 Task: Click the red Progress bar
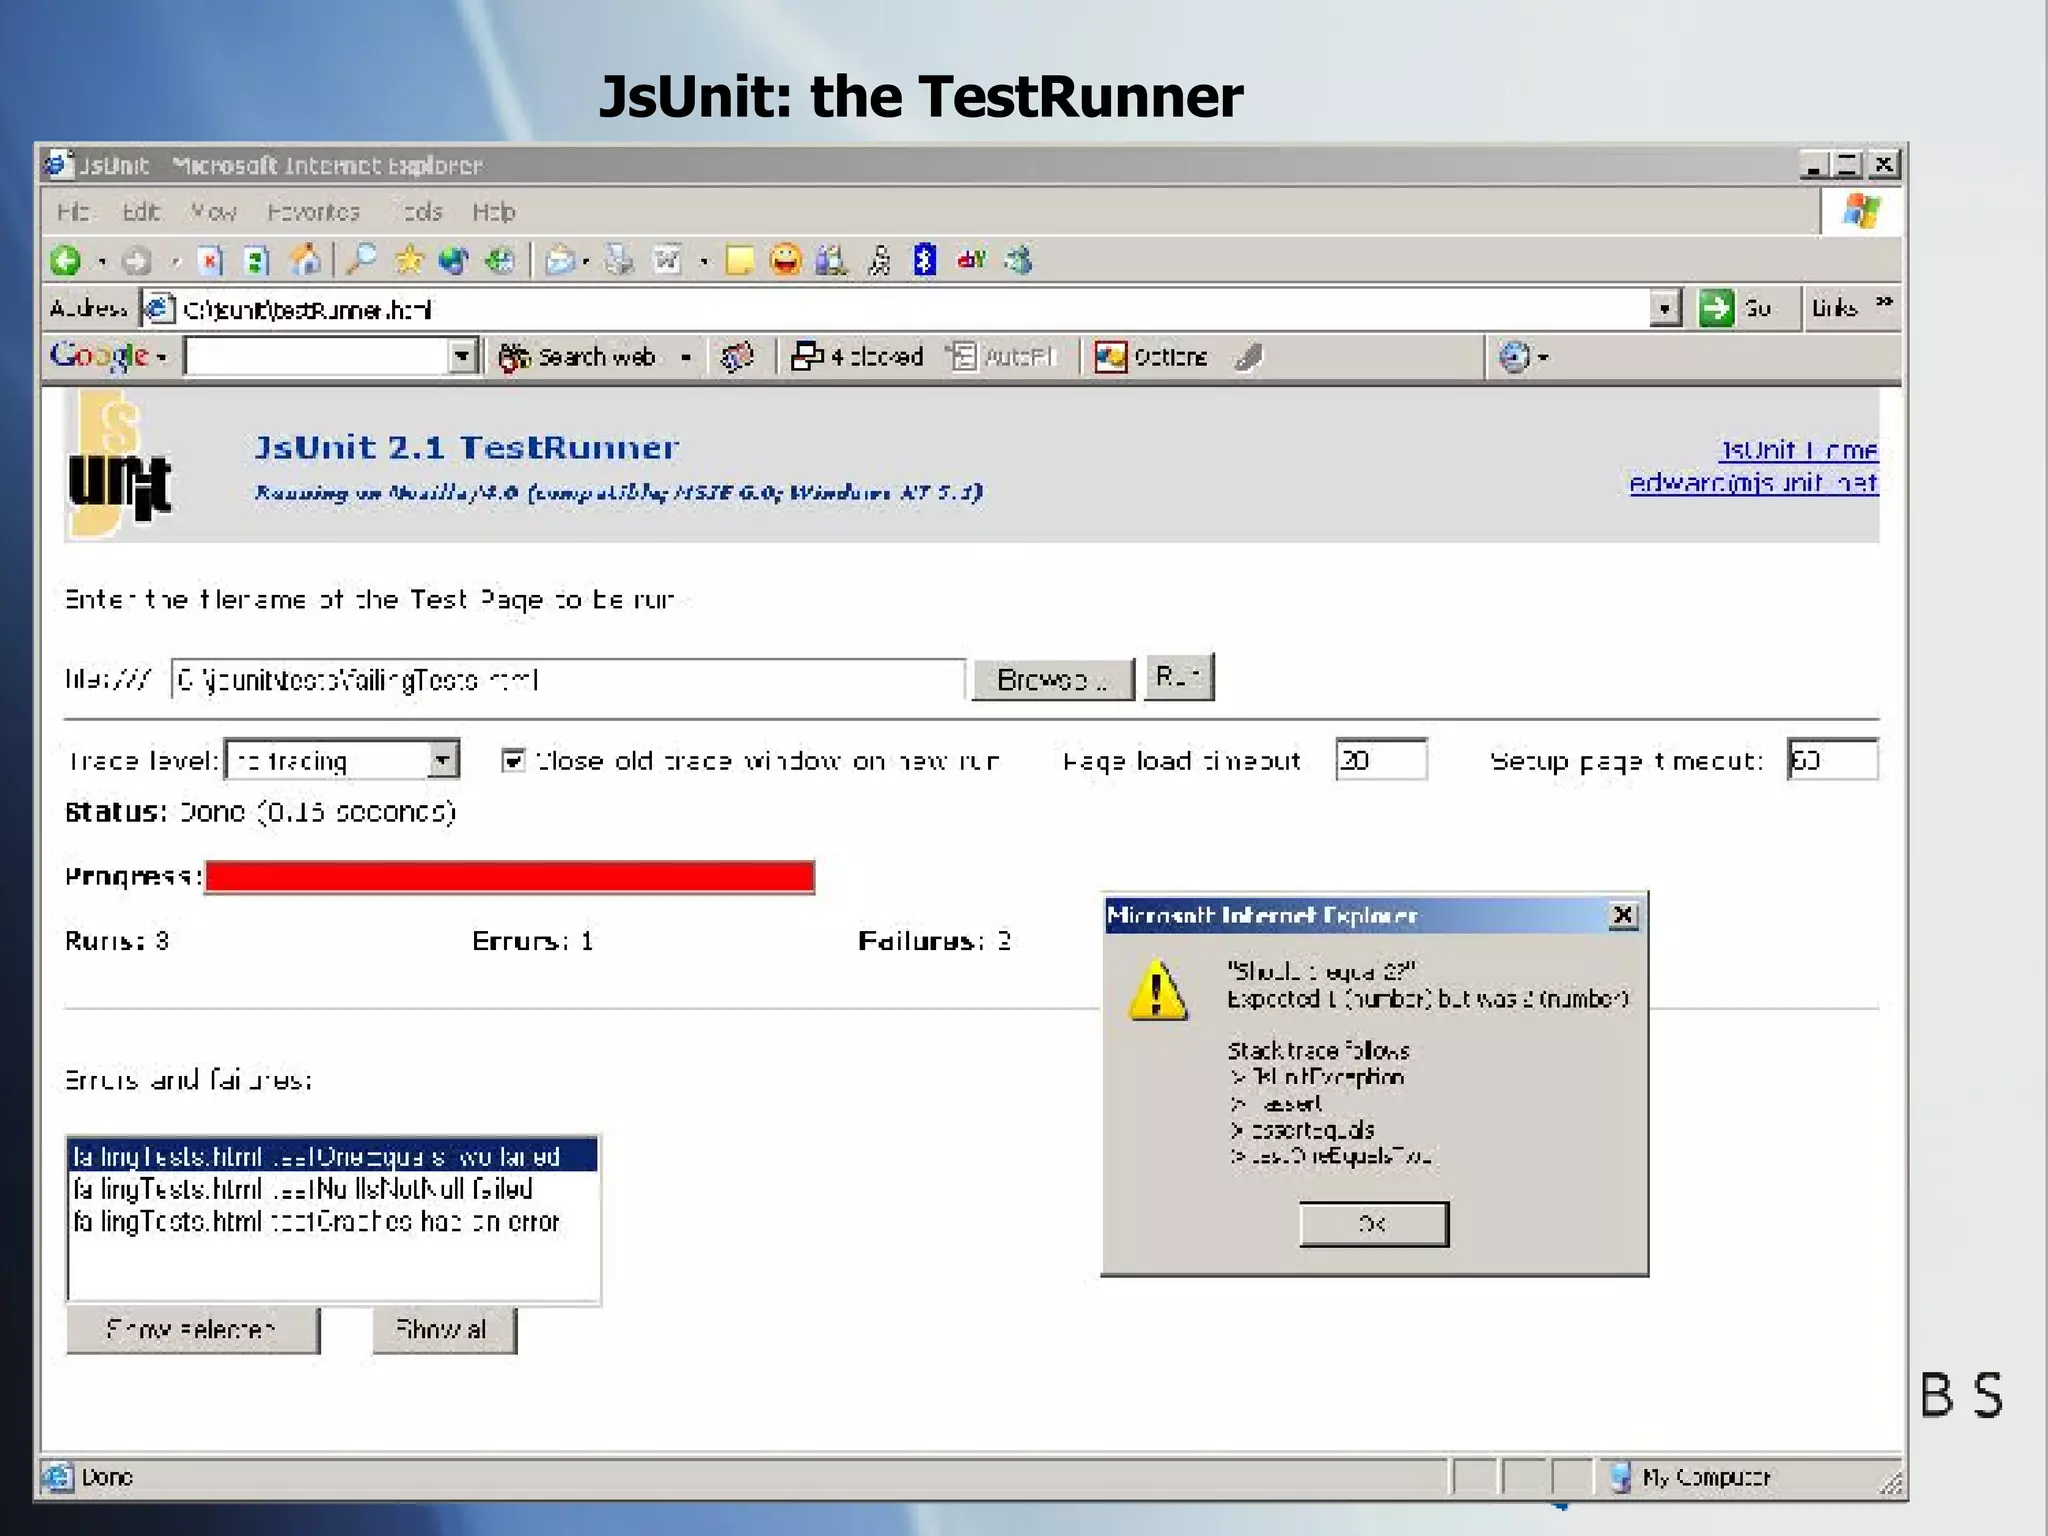[510, 877]
